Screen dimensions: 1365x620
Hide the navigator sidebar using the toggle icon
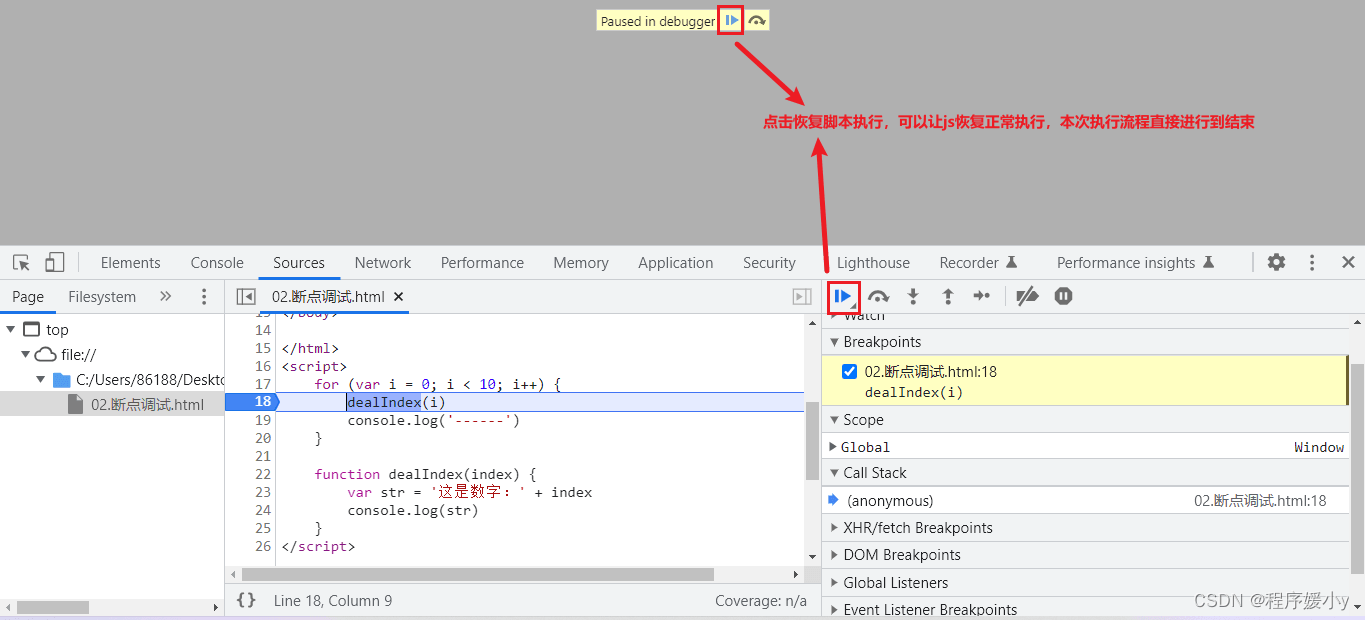(x=246, y=297)
